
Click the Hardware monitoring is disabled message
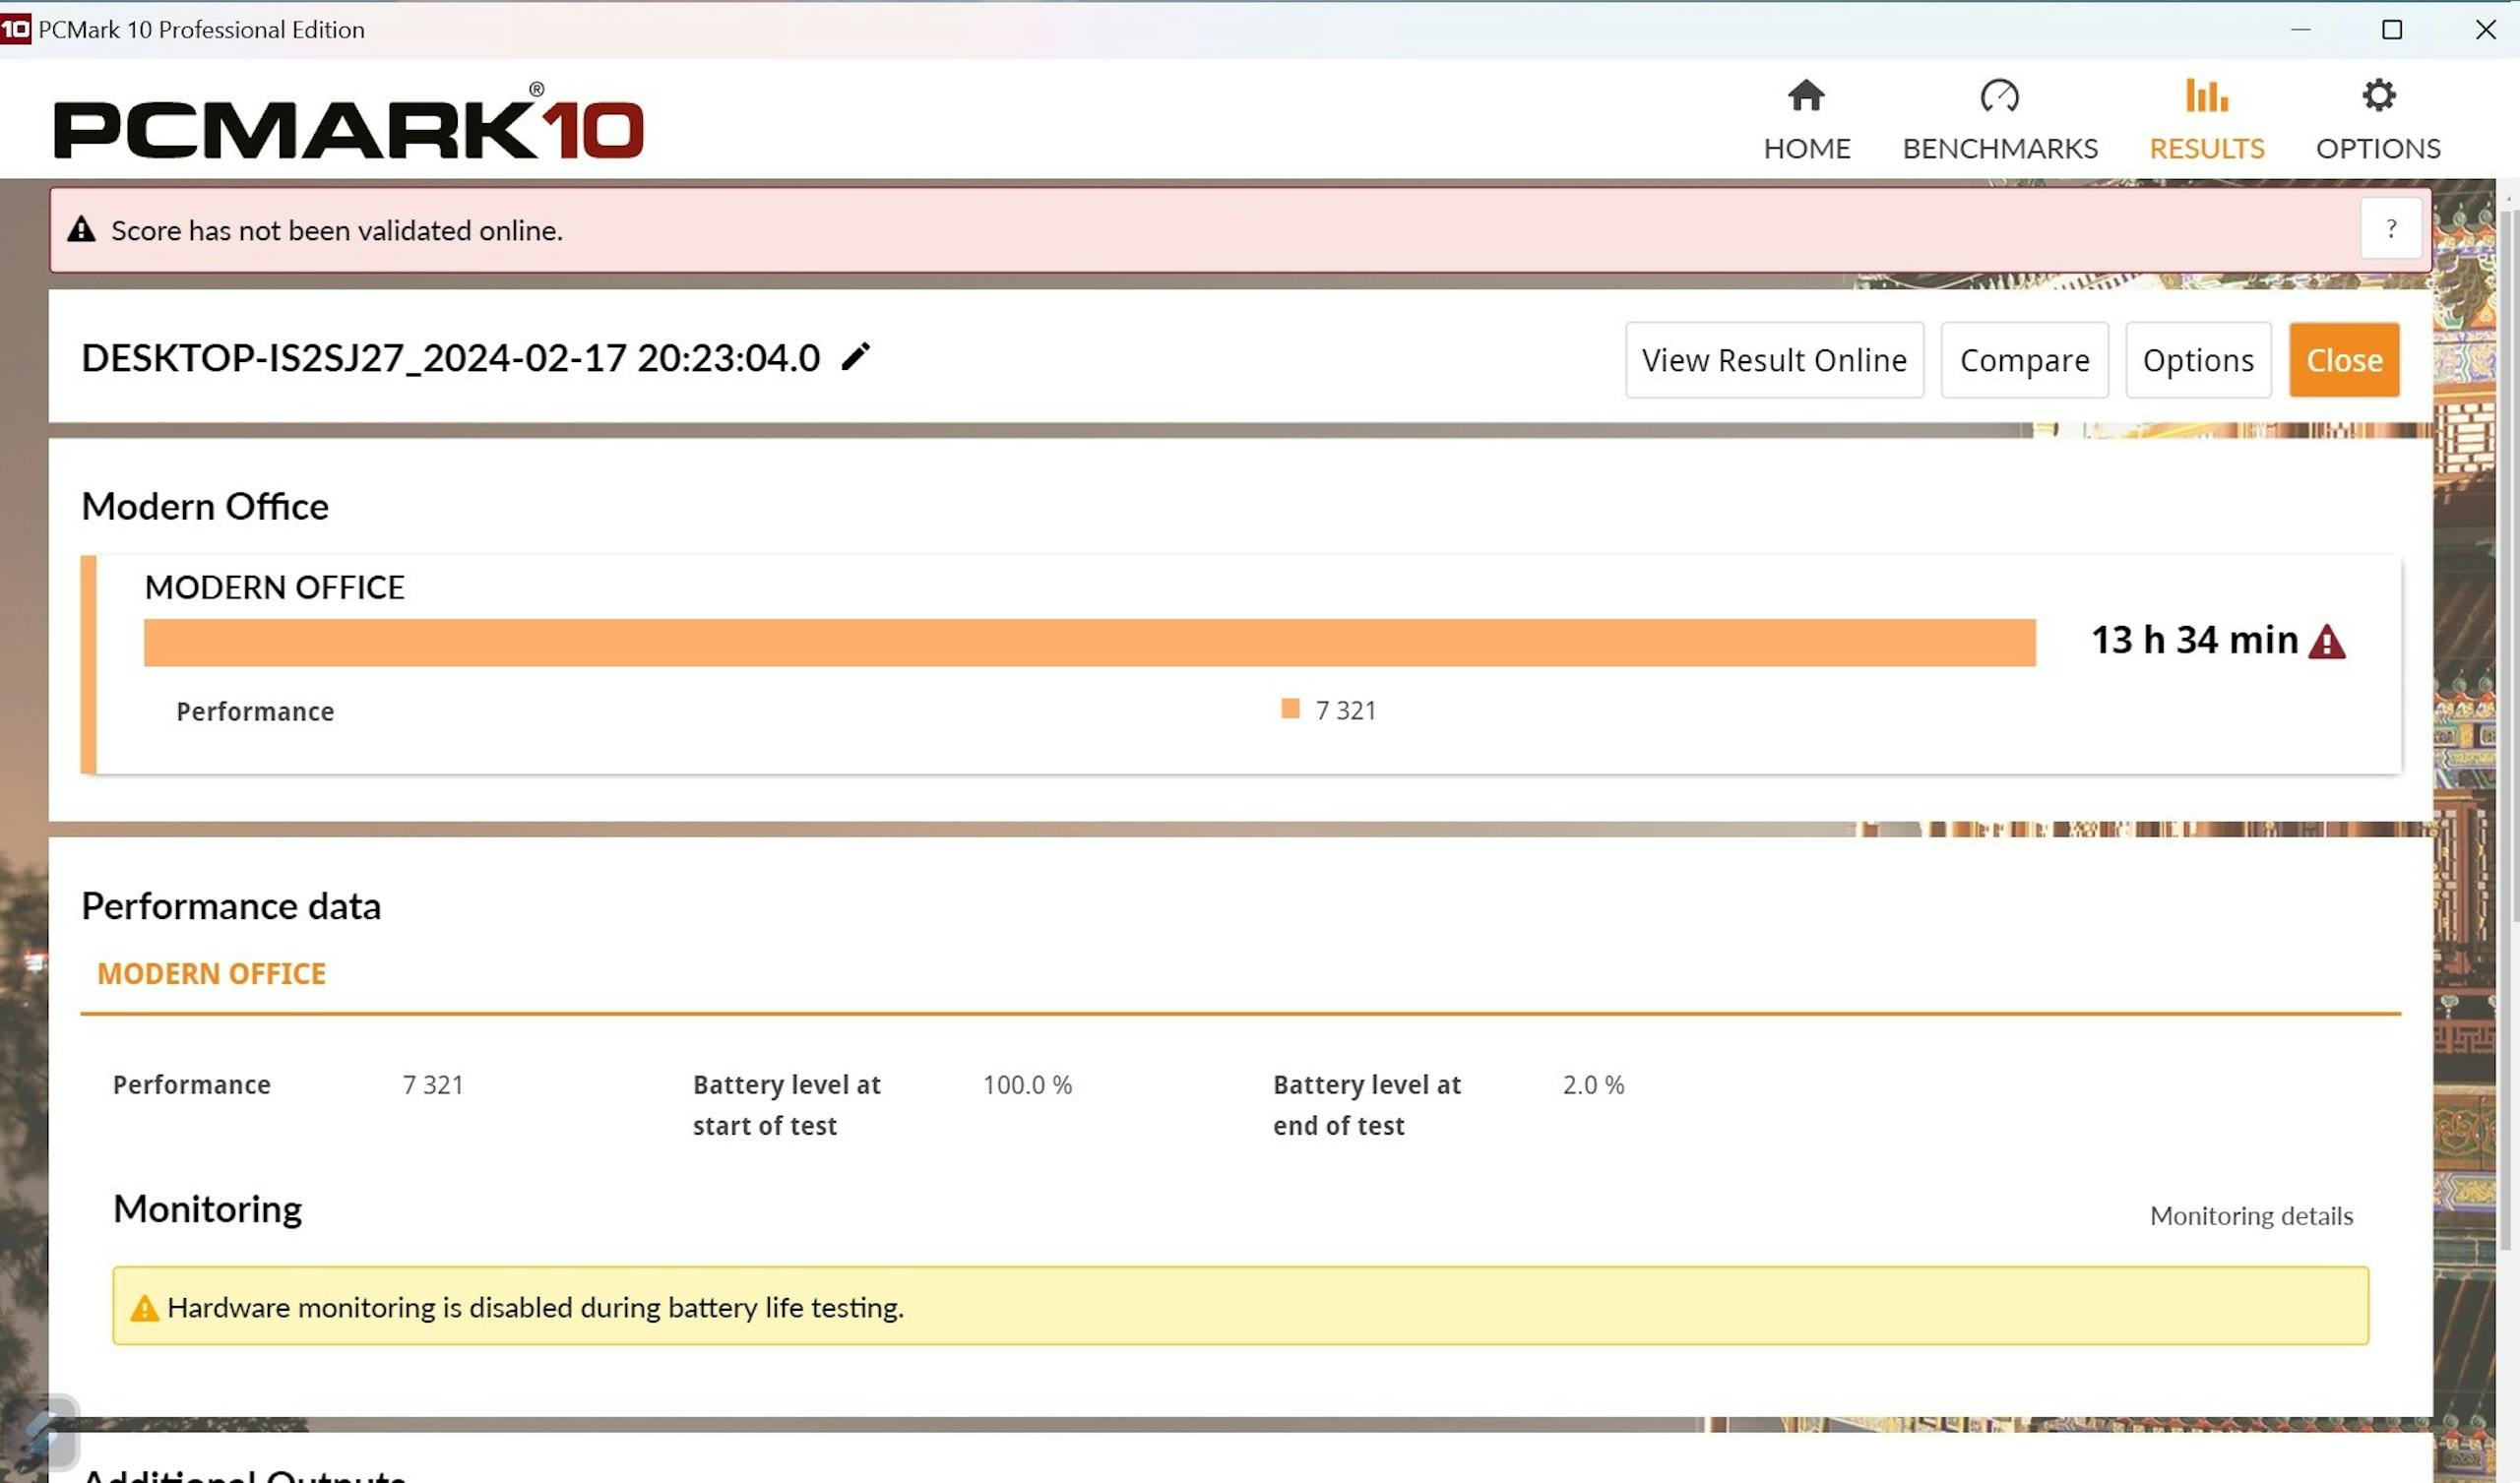click(535, 1307)
